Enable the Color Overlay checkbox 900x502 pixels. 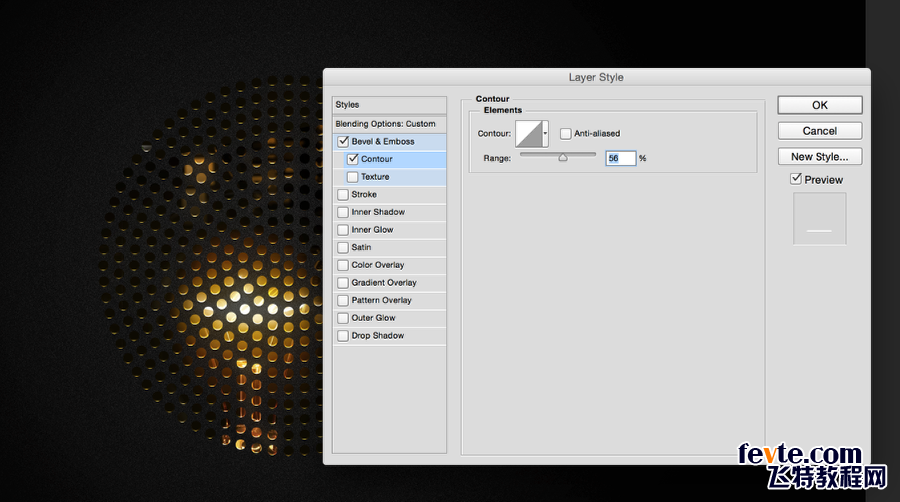click(x=343, y=265)
